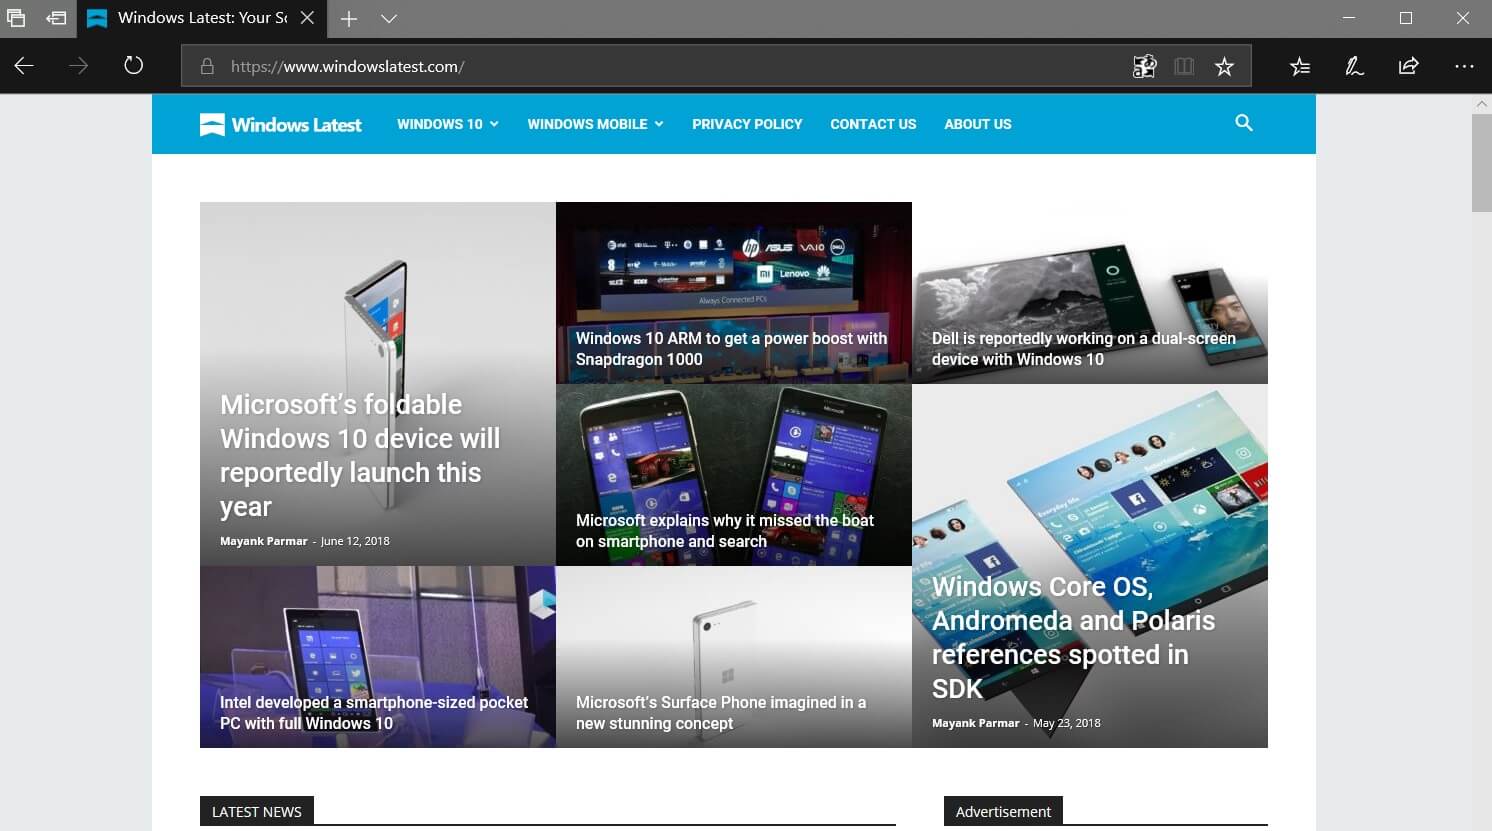Click the Back navigation arrow
The height and width of the screenshot is (831, 1492).
(24, 66)
